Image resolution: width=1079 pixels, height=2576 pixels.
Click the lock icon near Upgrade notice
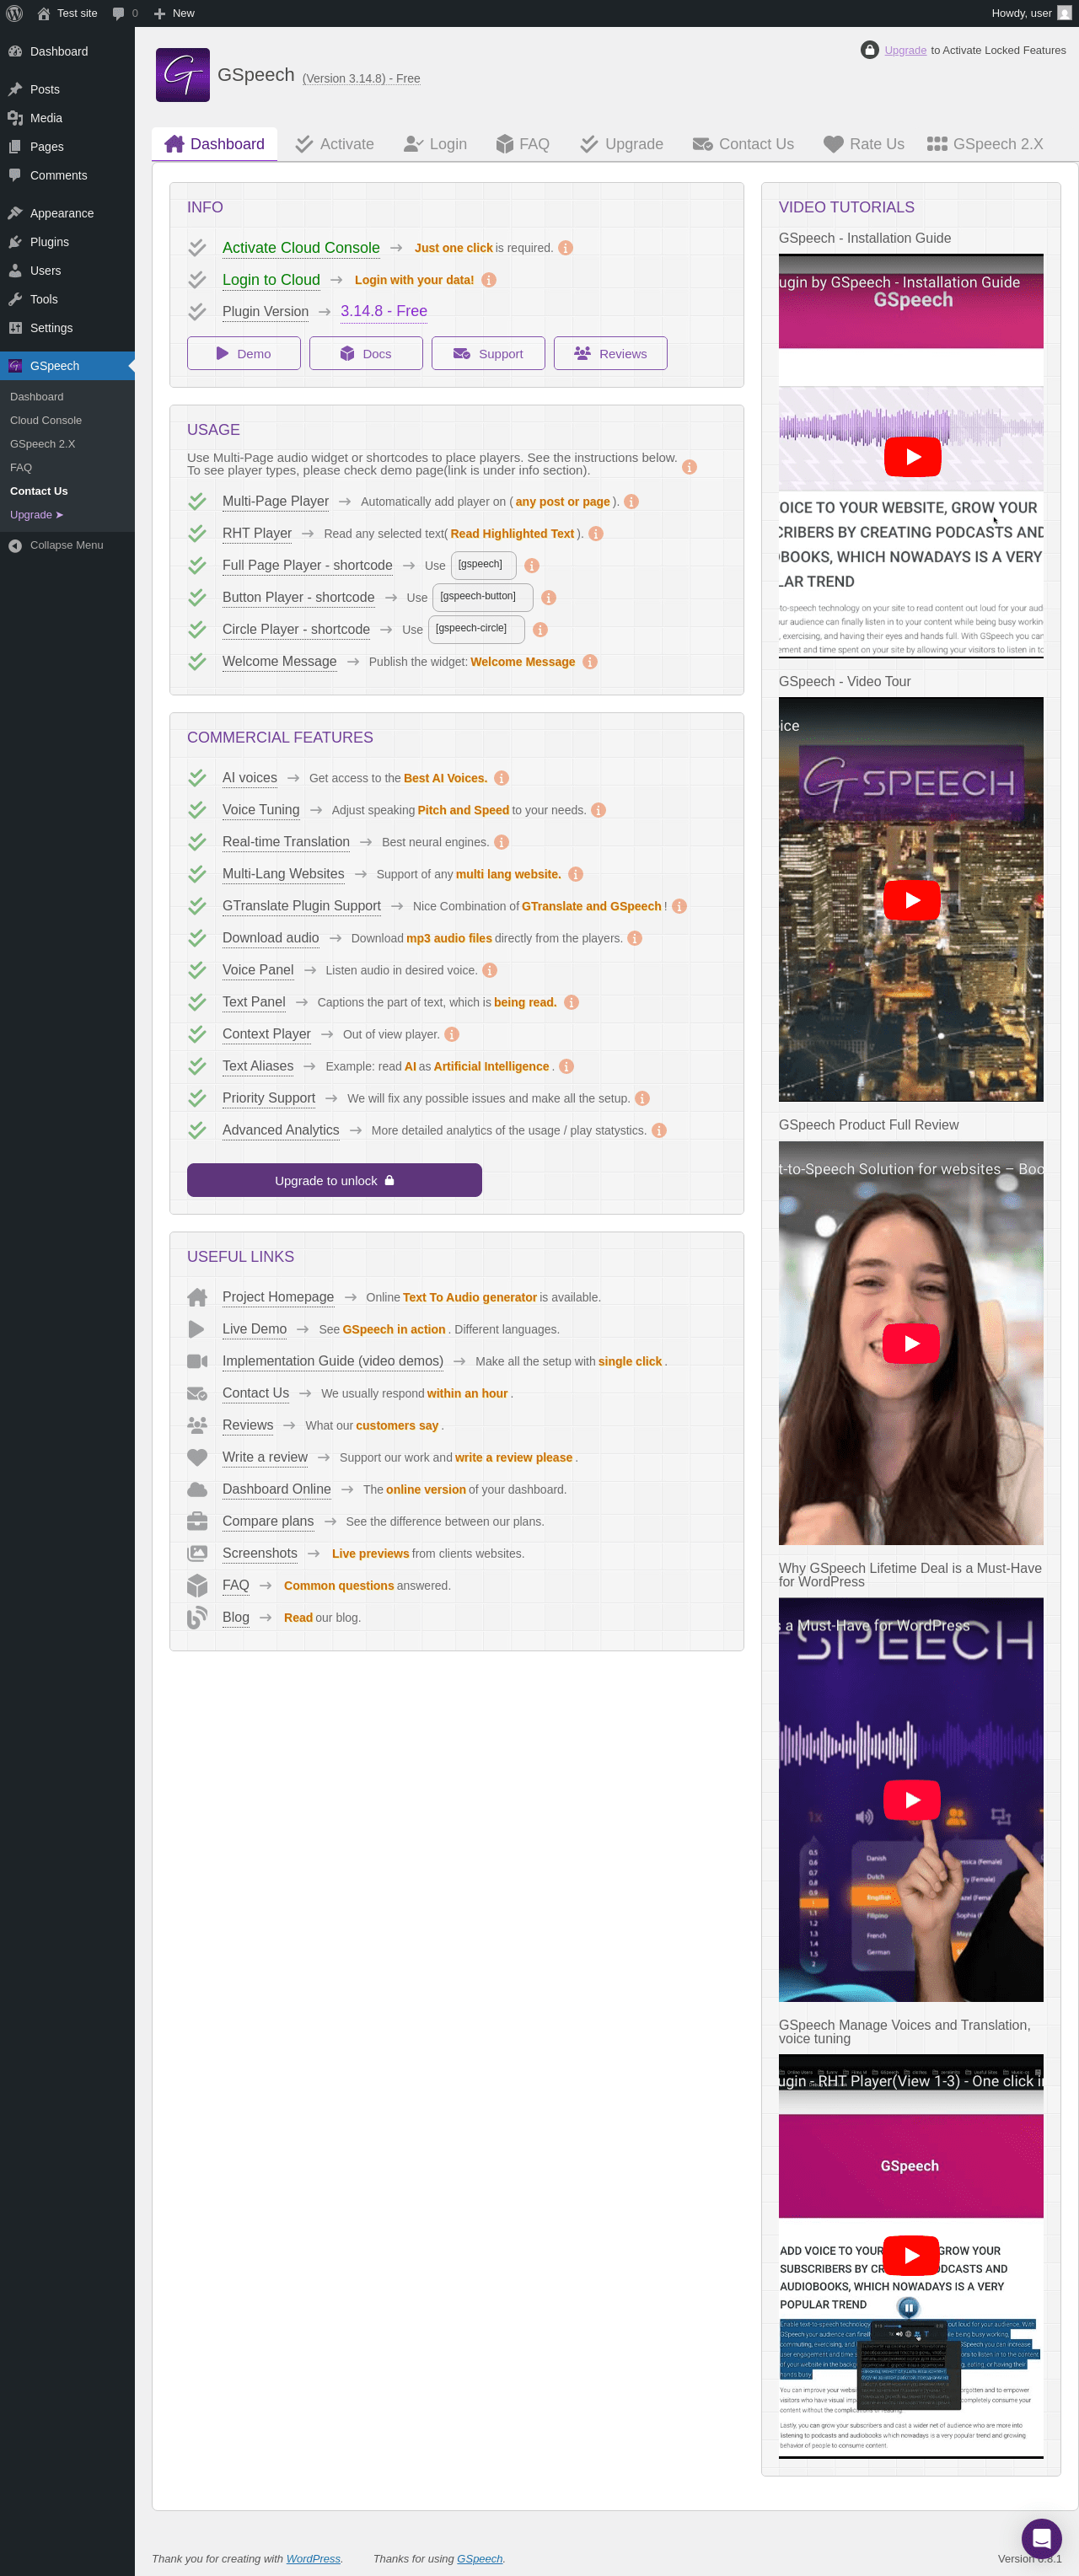coord(869,50)
